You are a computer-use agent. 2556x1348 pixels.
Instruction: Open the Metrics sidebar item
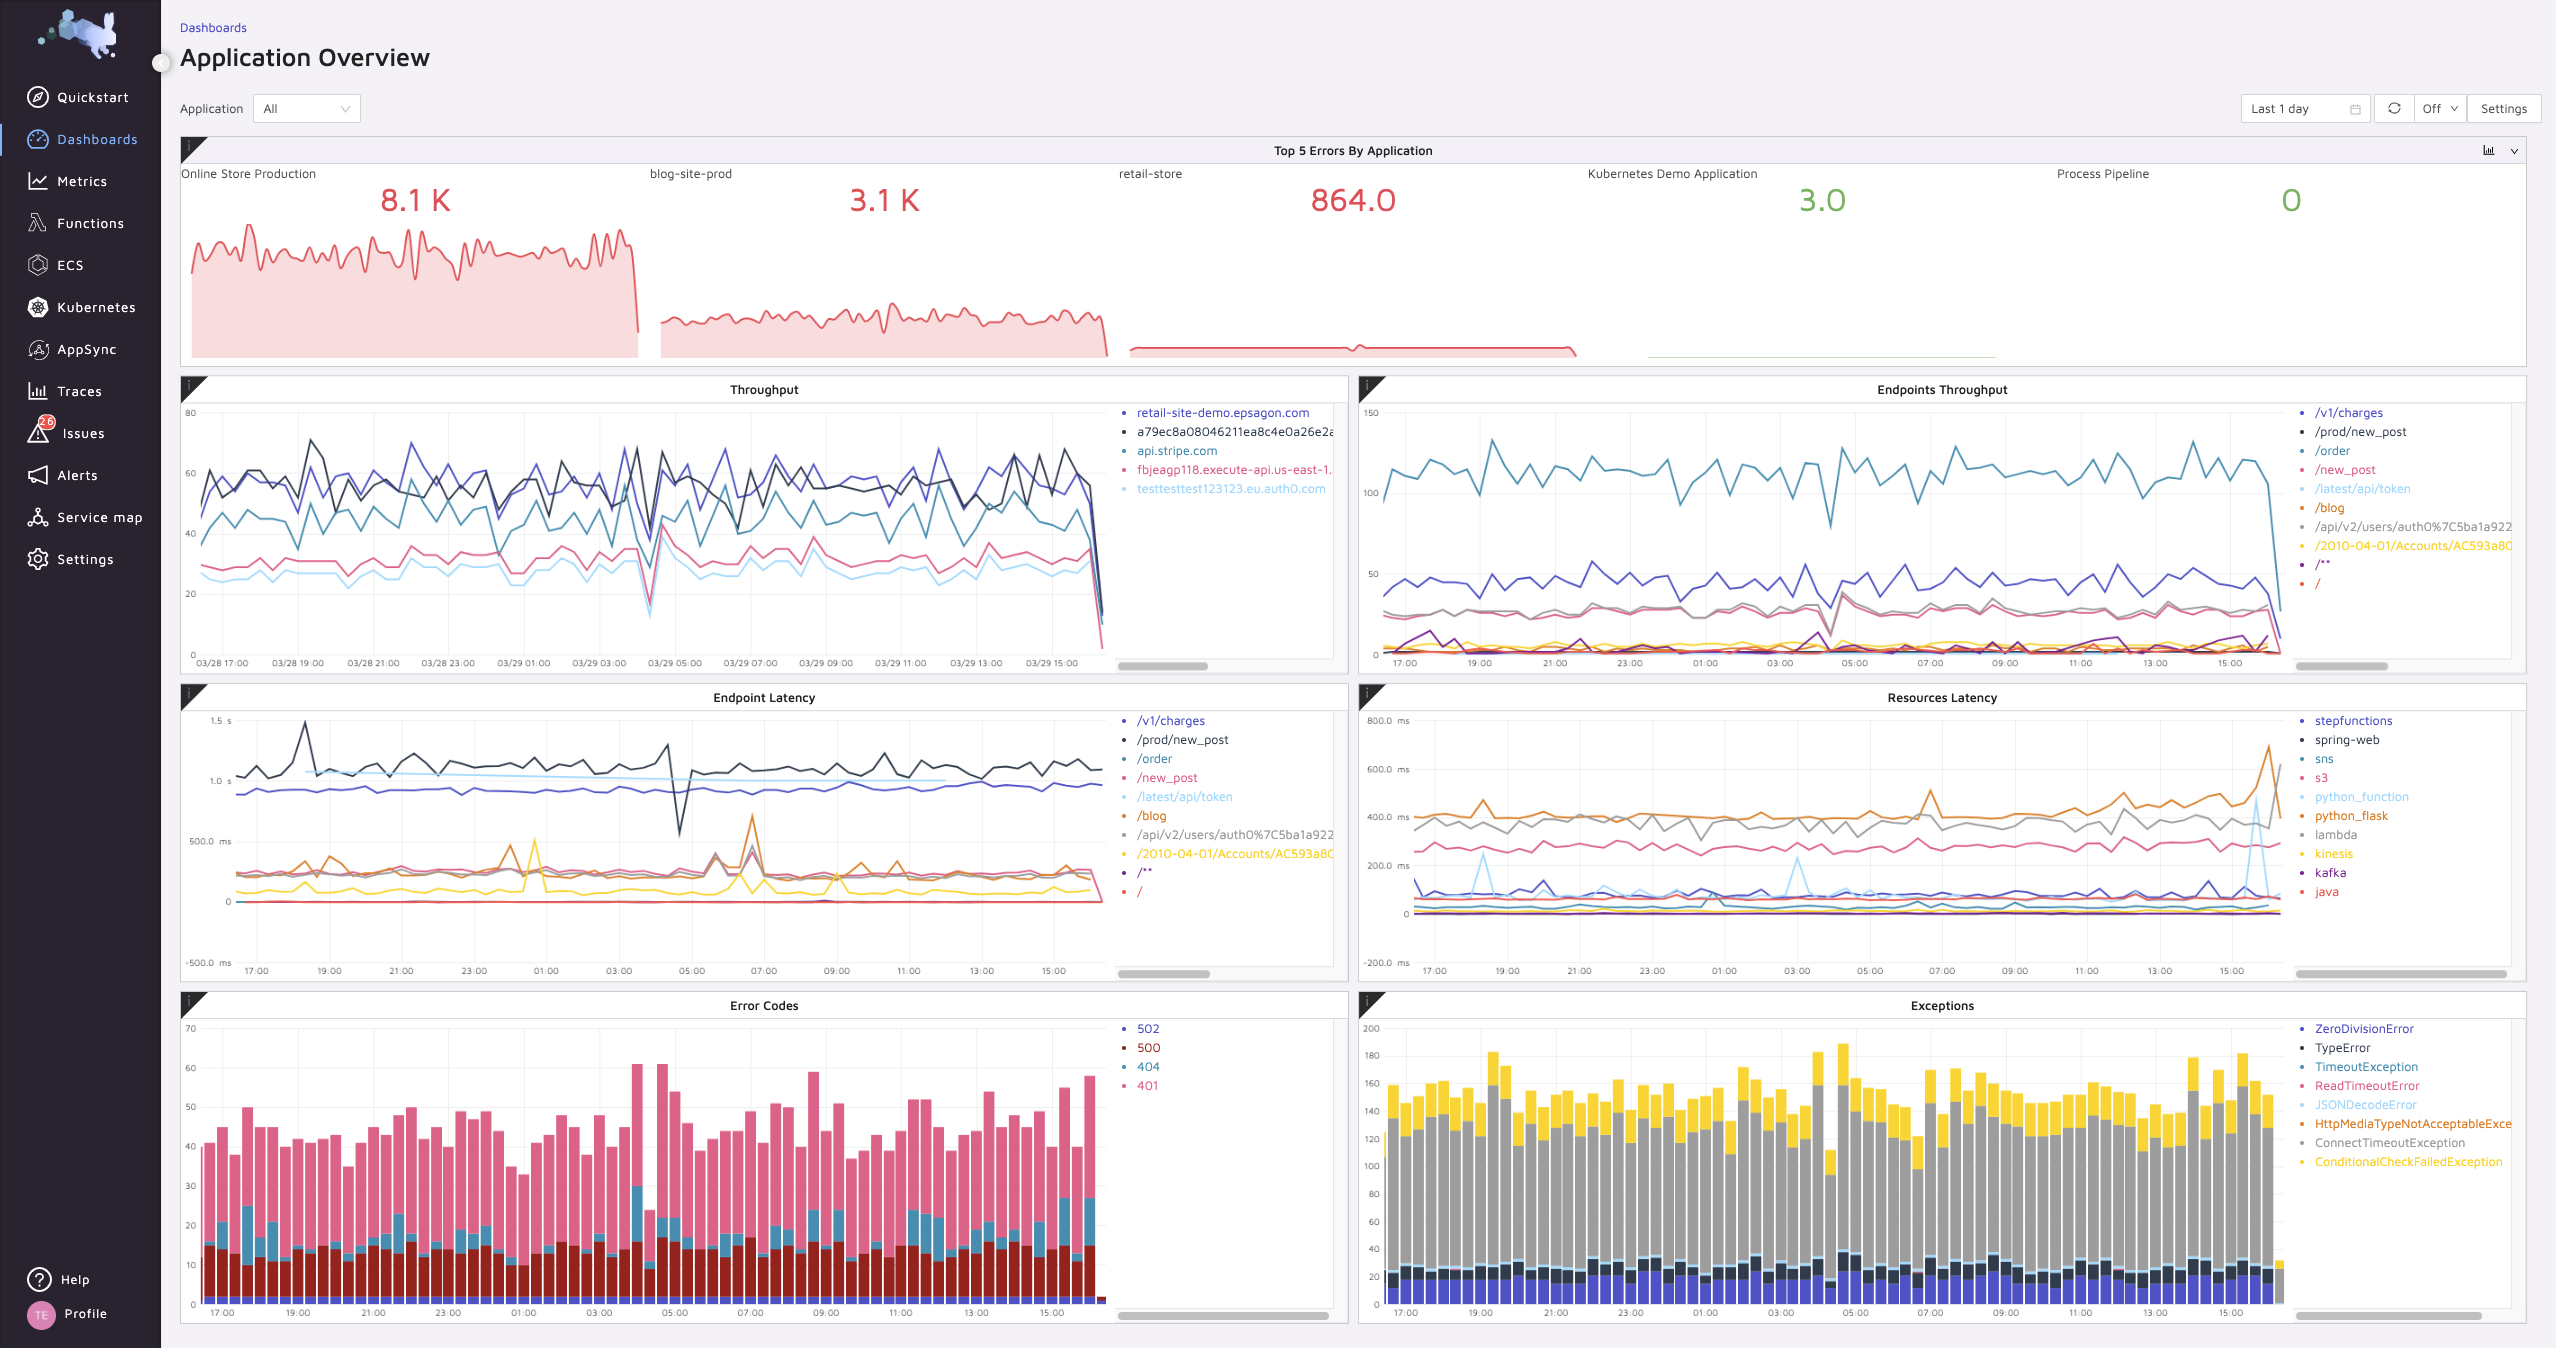[x=81, y=181]
